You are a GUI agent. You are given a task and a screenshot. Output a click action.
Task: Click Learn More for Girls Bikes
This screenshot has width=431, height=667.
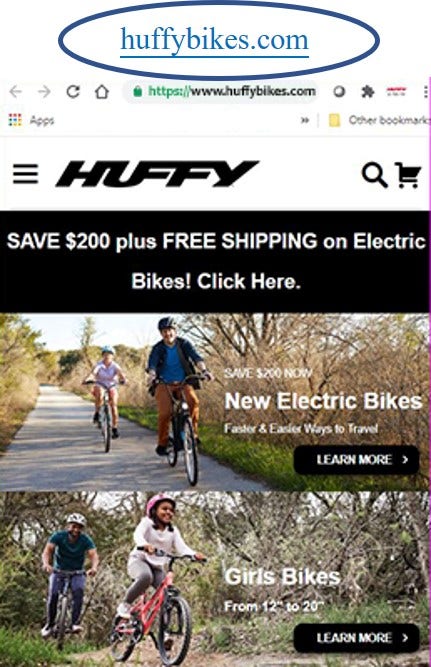[x=357, y=638]
